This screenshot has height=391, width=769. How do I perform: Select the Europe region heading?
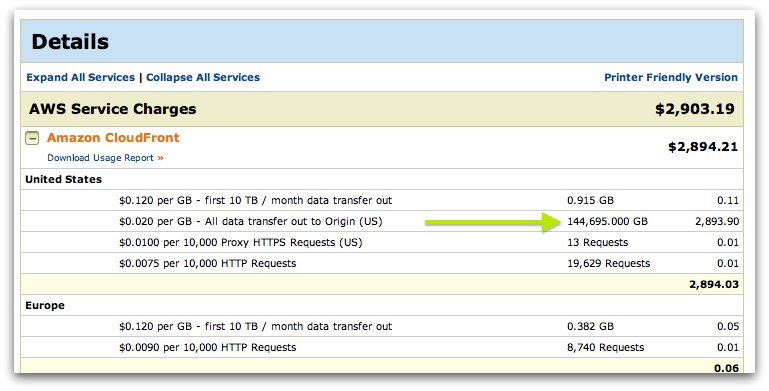(x=45, y=306)
